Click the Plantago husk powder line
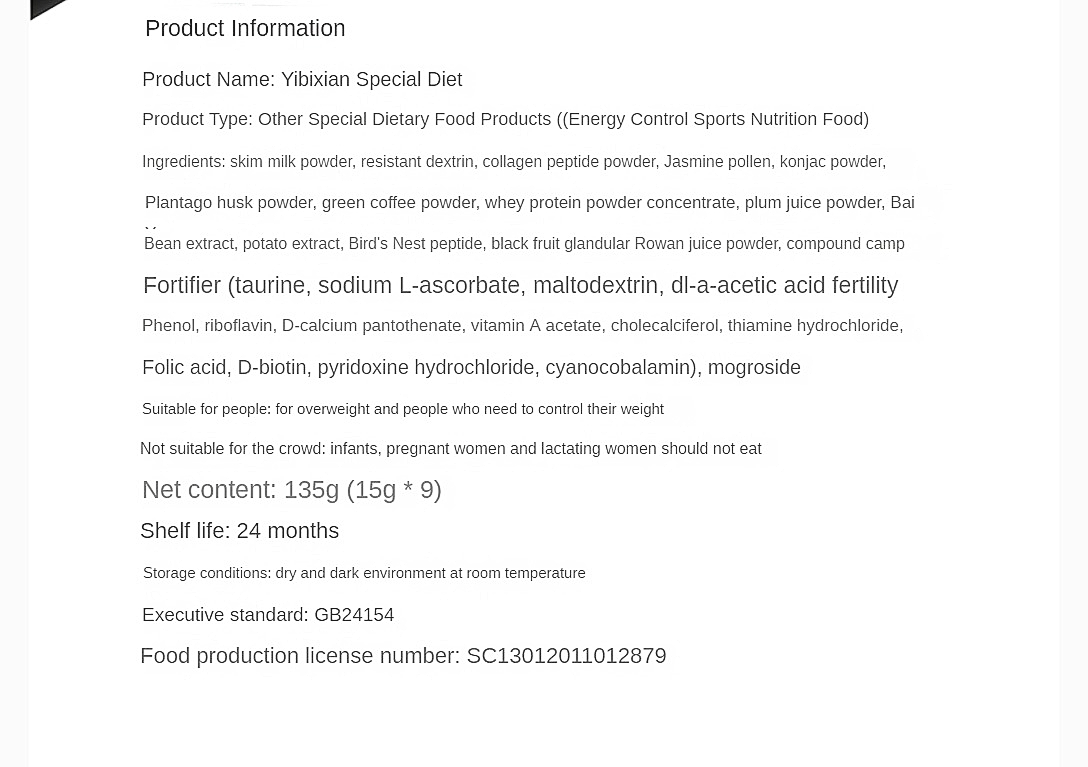Screen dimensions: 1088x767 [x=529, y=202]
